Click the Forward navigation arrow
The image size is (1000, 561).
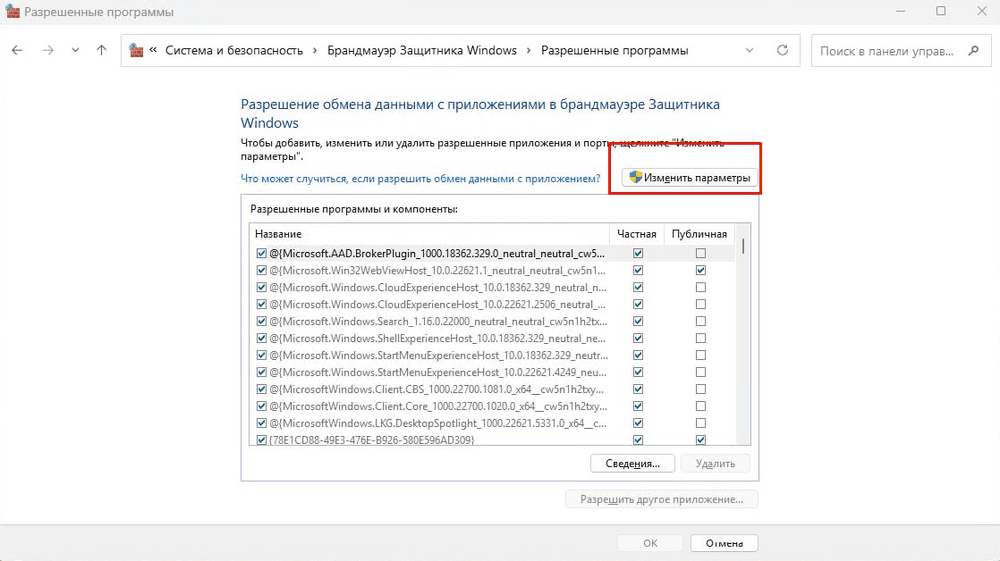46,50
